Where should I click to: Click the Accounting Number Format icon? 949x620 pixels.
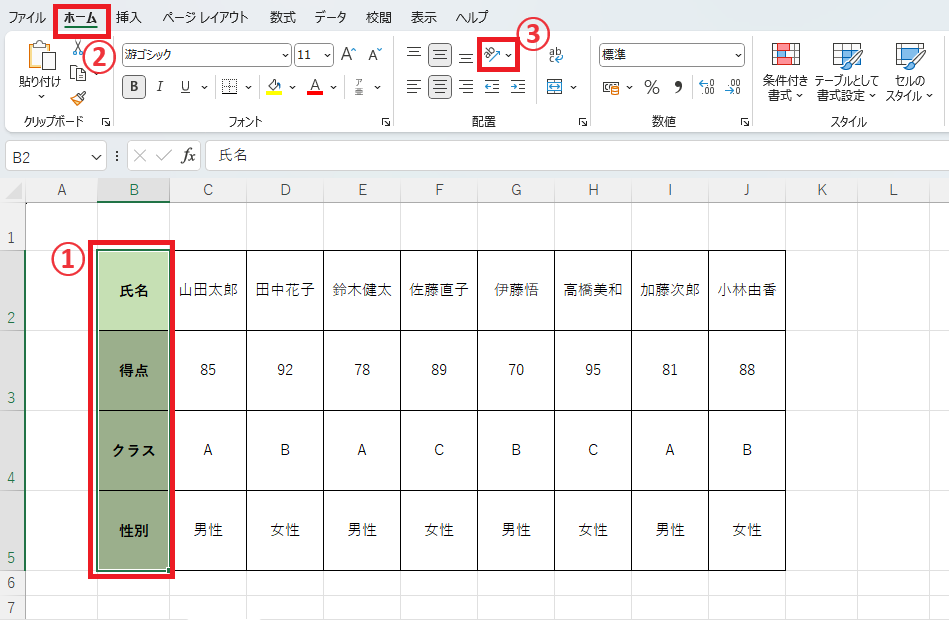(611, 88)
